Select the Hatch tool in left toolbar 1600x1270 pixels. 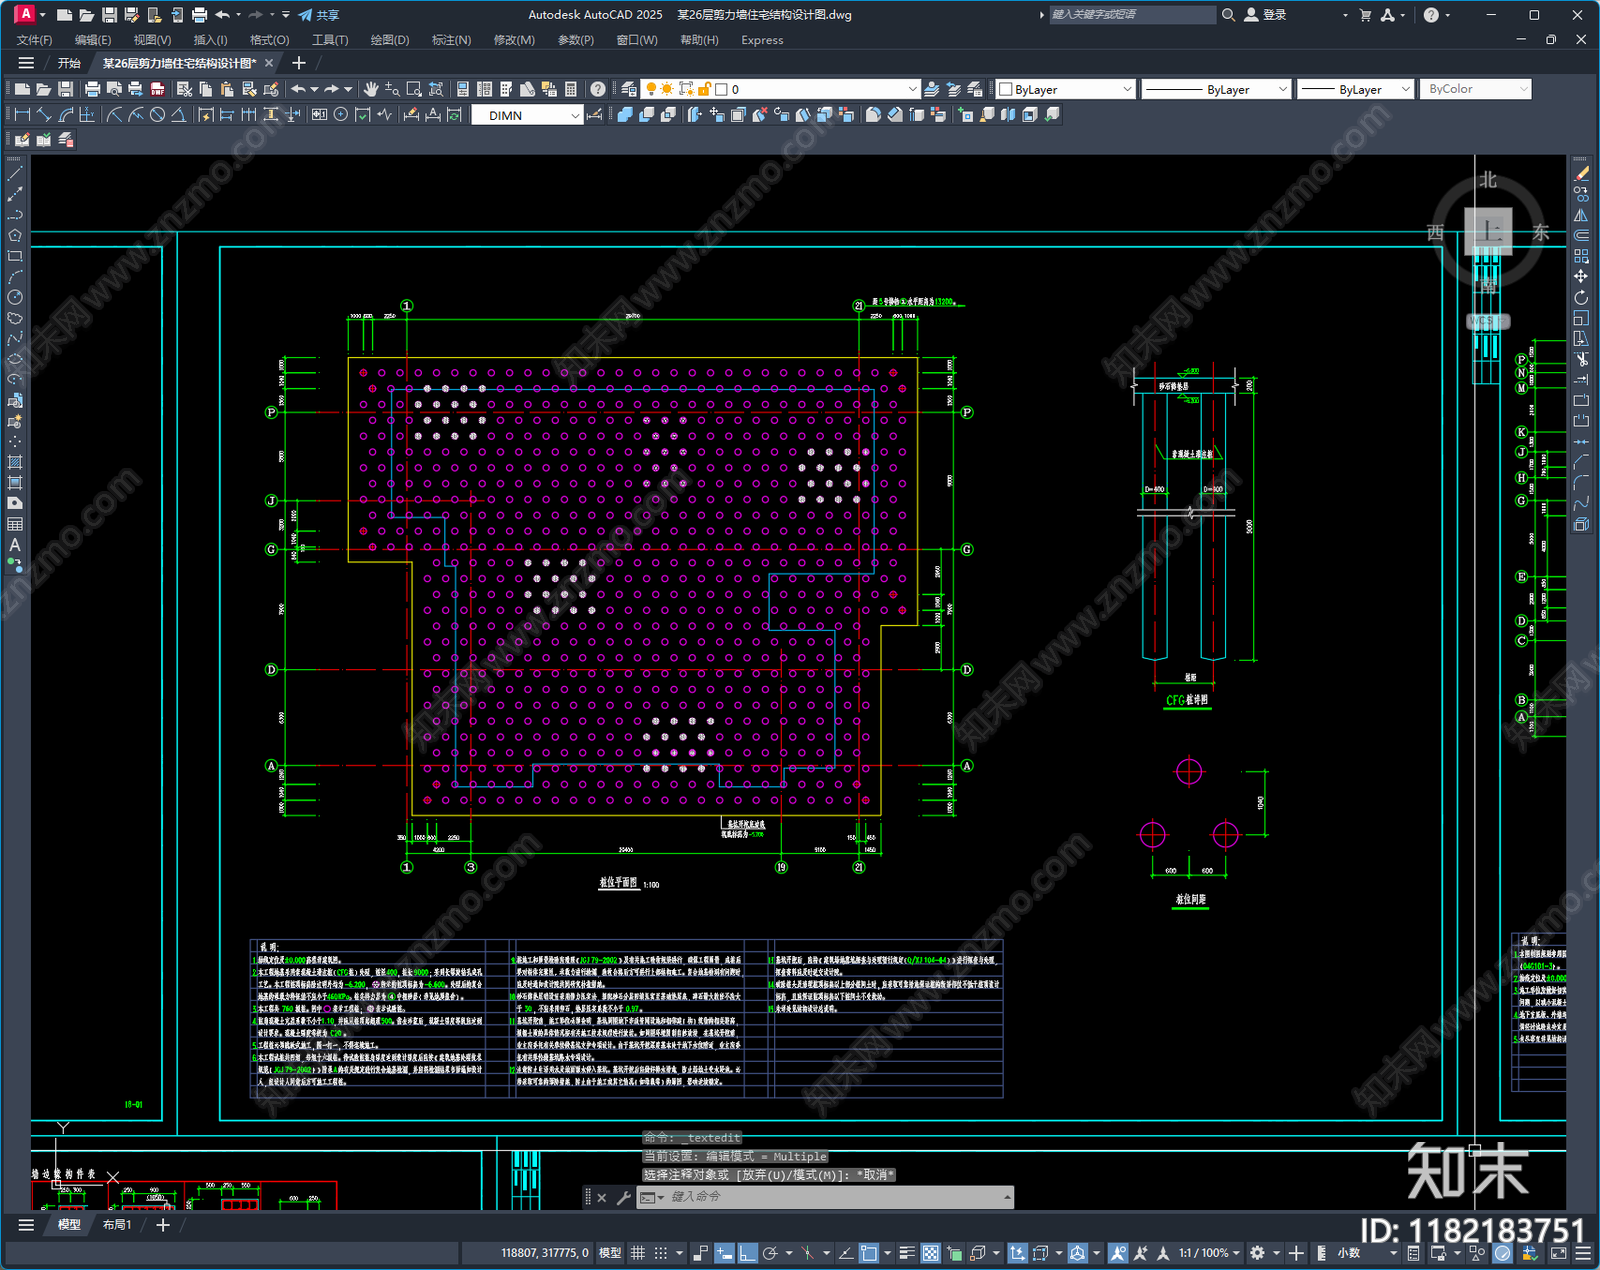[15, 462]
